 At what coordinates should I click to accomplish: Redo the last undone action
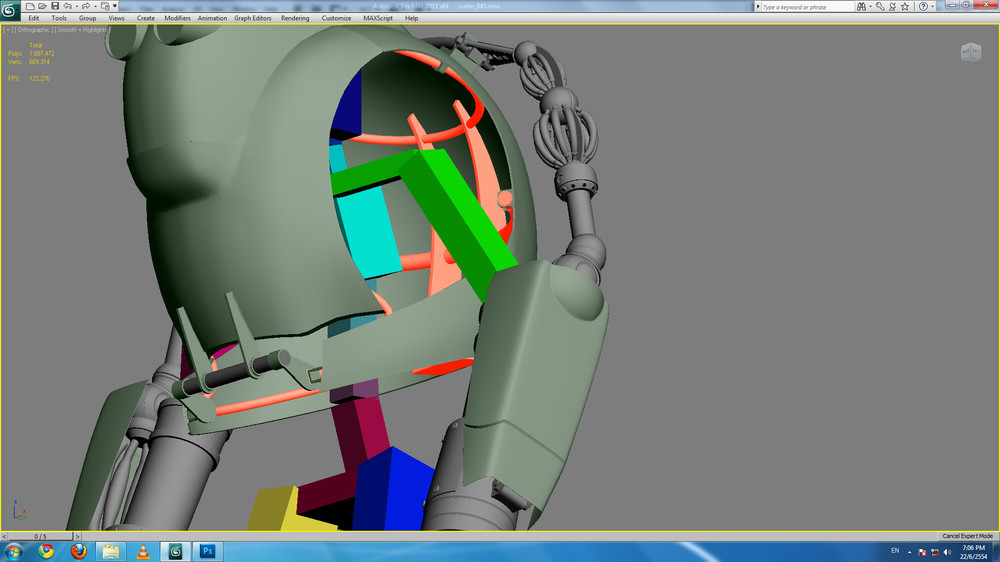click(86, 6)
